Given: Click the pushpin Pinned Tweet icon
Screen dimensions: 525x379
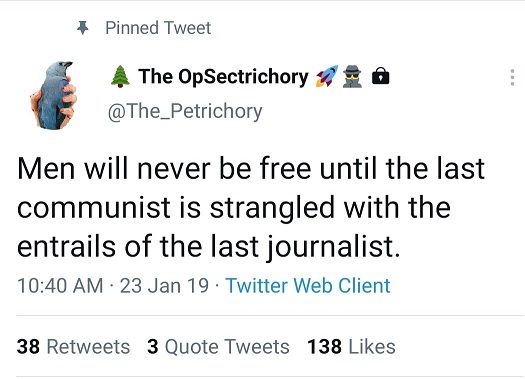Looking at the screenshot, I should pyautogui.click(x=83, y=28).
